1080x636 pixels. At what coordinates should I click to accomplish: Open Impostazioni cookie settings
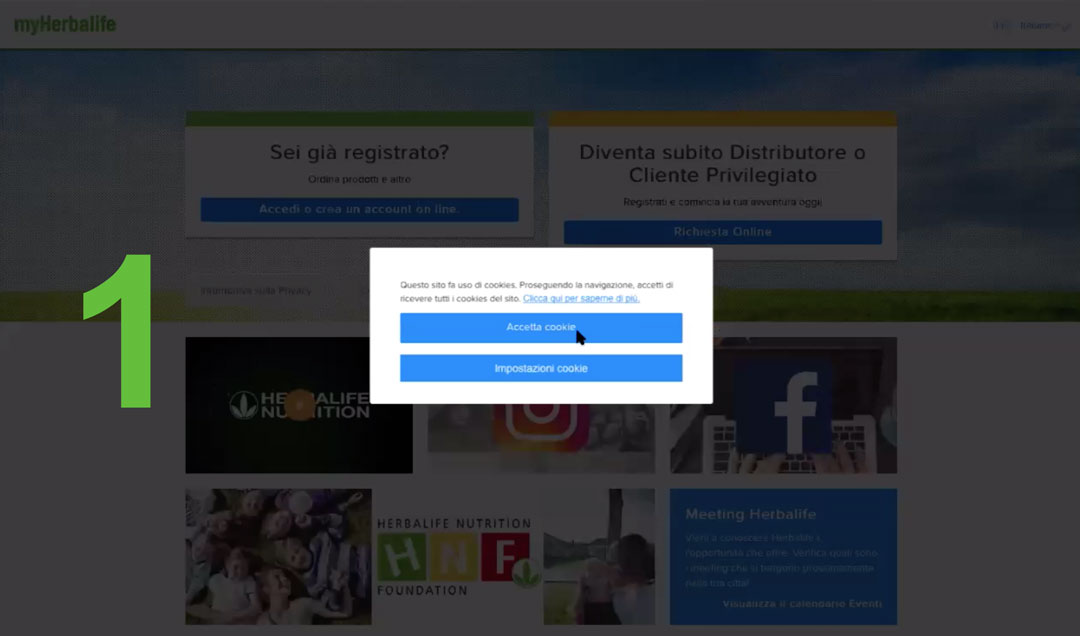pyautogui.click(x=541, y=369)
